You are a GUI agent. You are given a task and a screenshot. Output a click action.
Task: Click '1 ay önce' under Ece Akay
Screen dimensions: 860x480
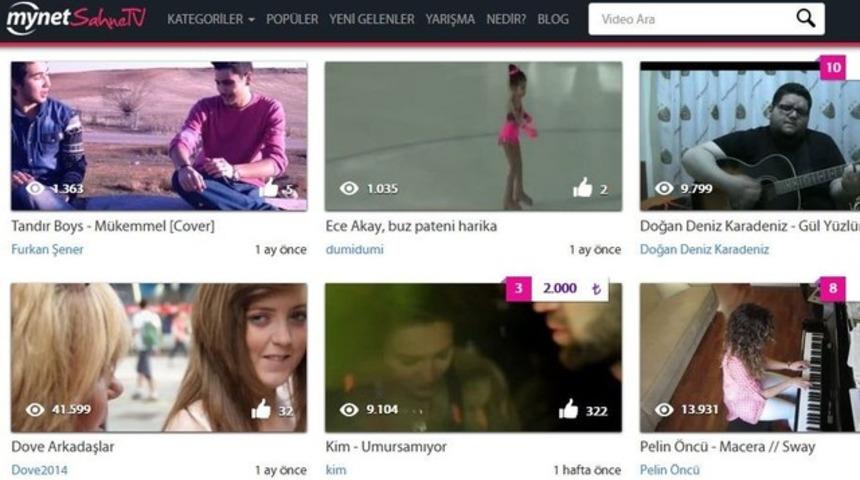(595, 250)
